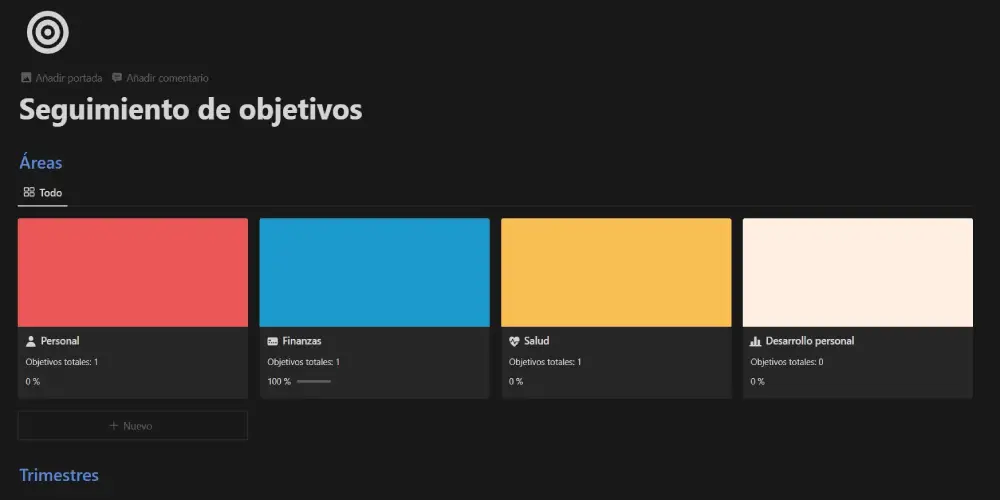Click the card icon next to Finanzas
The height and width of the screenshot is (500, 1000).
273,341
